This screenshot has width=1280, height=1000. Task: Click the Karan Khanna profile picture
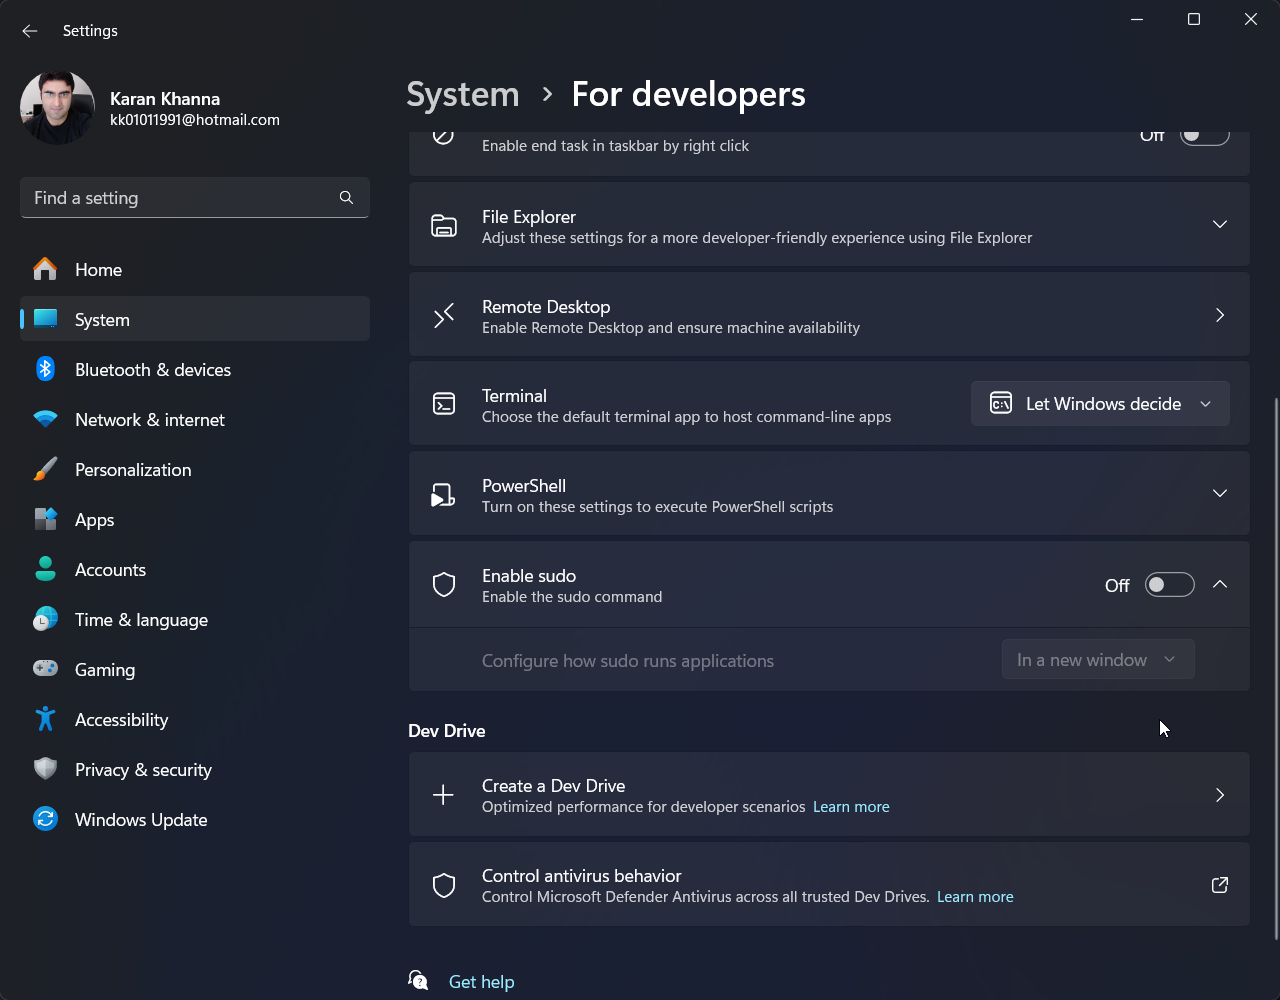tap(57, 108)
